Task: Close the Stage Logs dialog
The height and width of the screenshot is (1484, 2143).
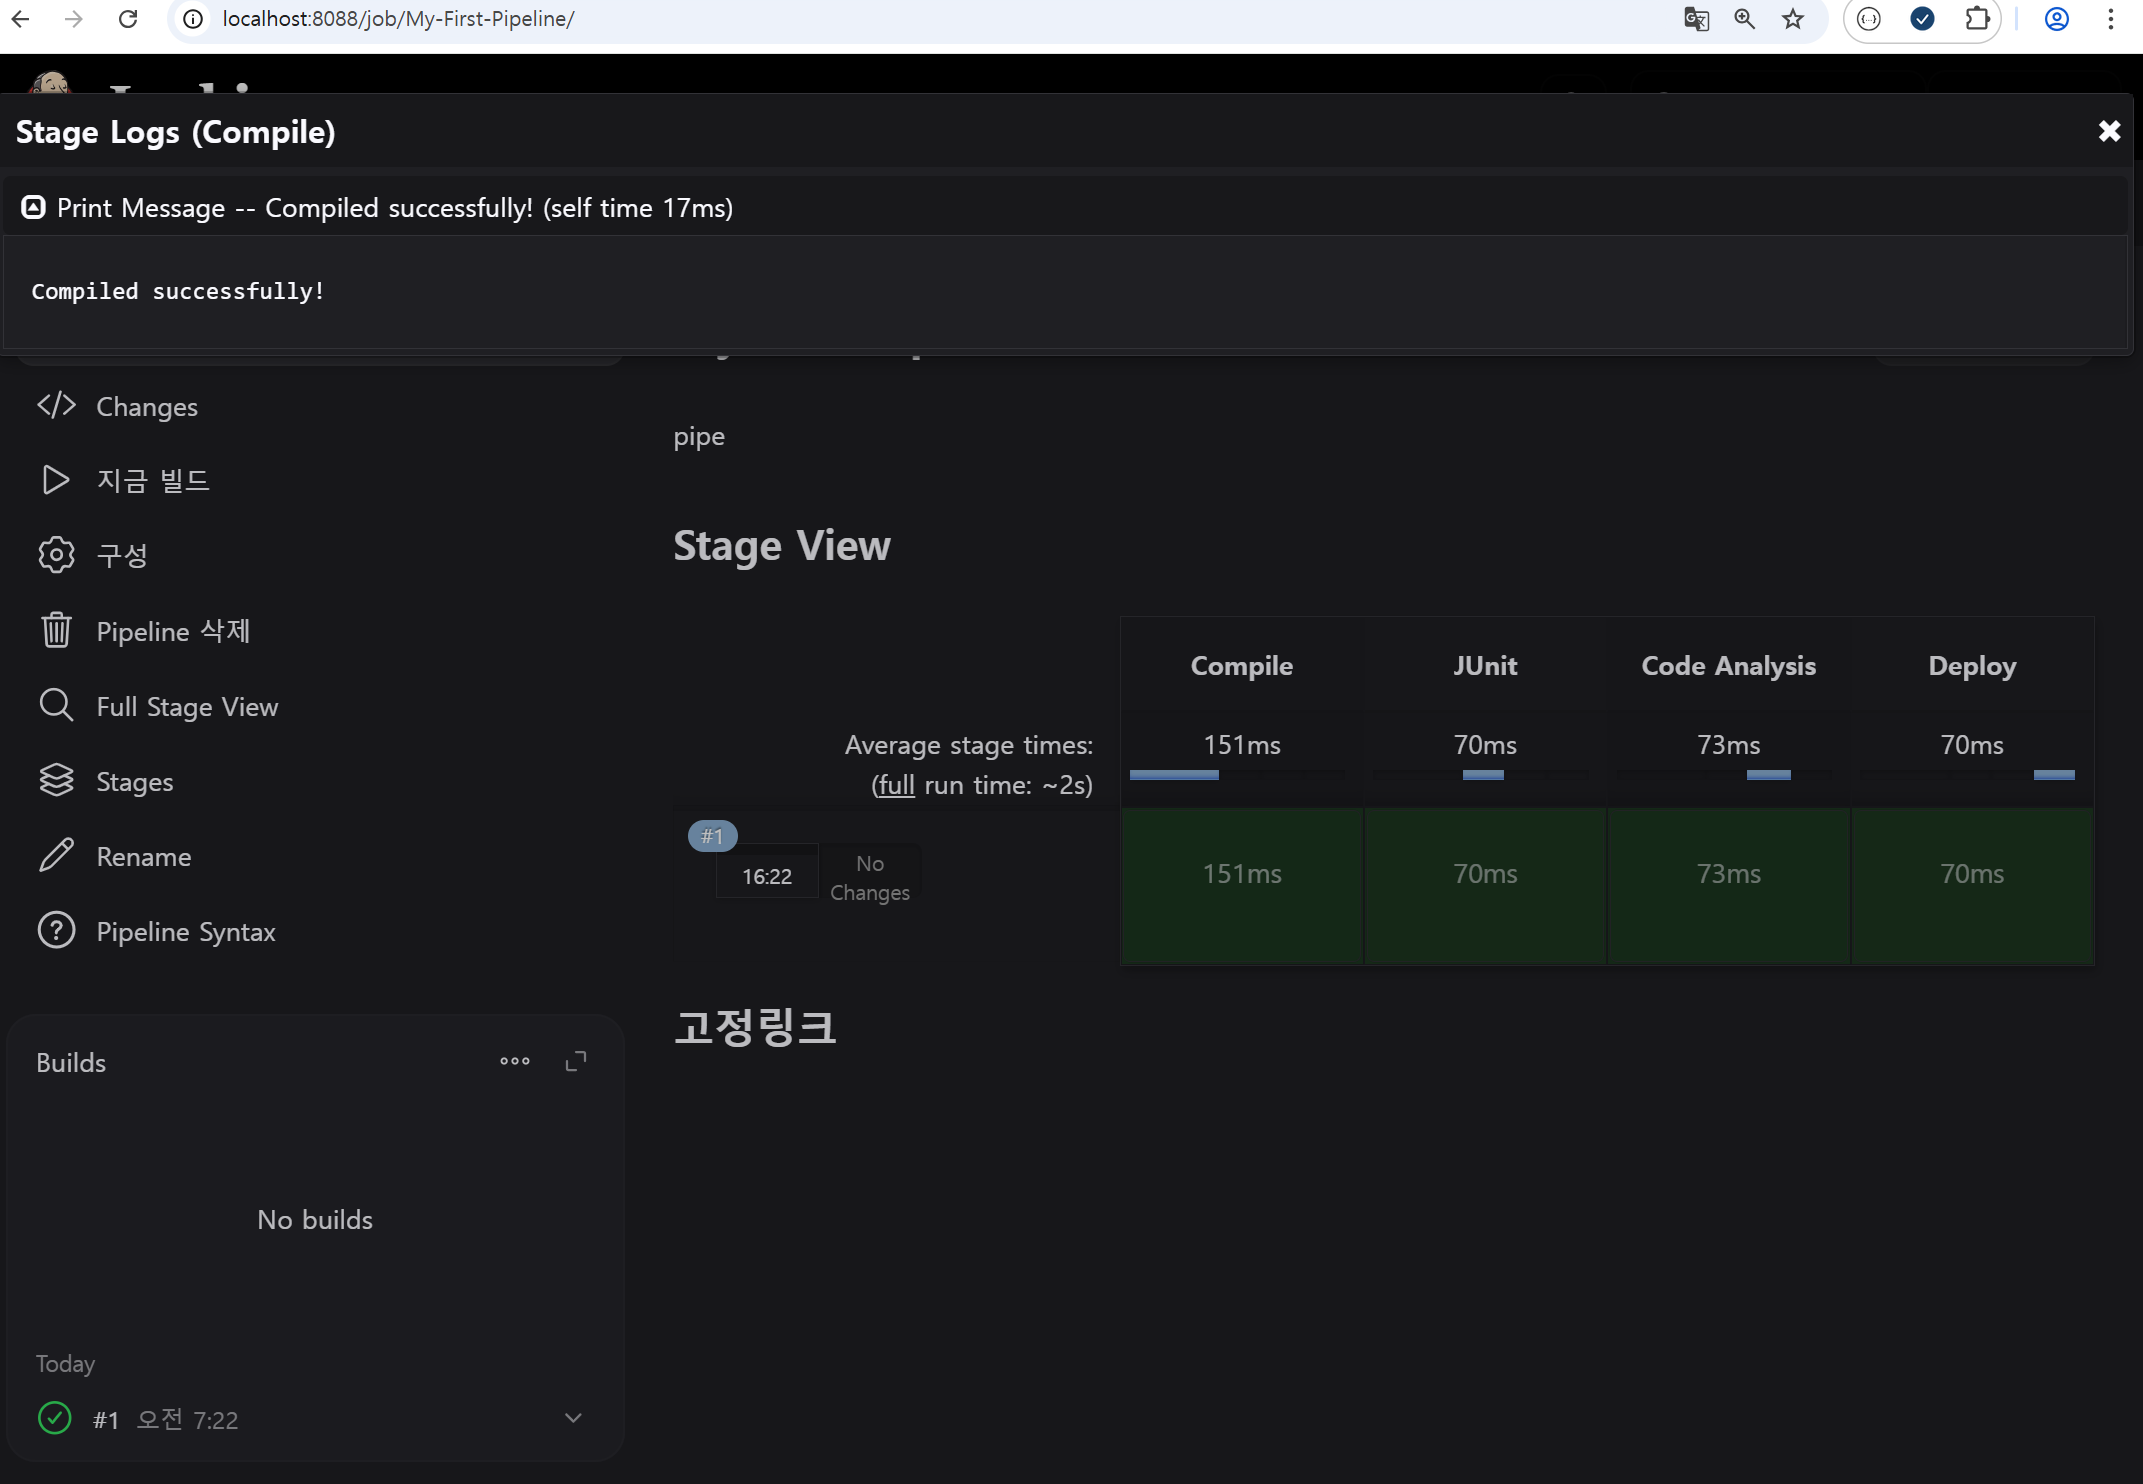Action: [2109, 131]
